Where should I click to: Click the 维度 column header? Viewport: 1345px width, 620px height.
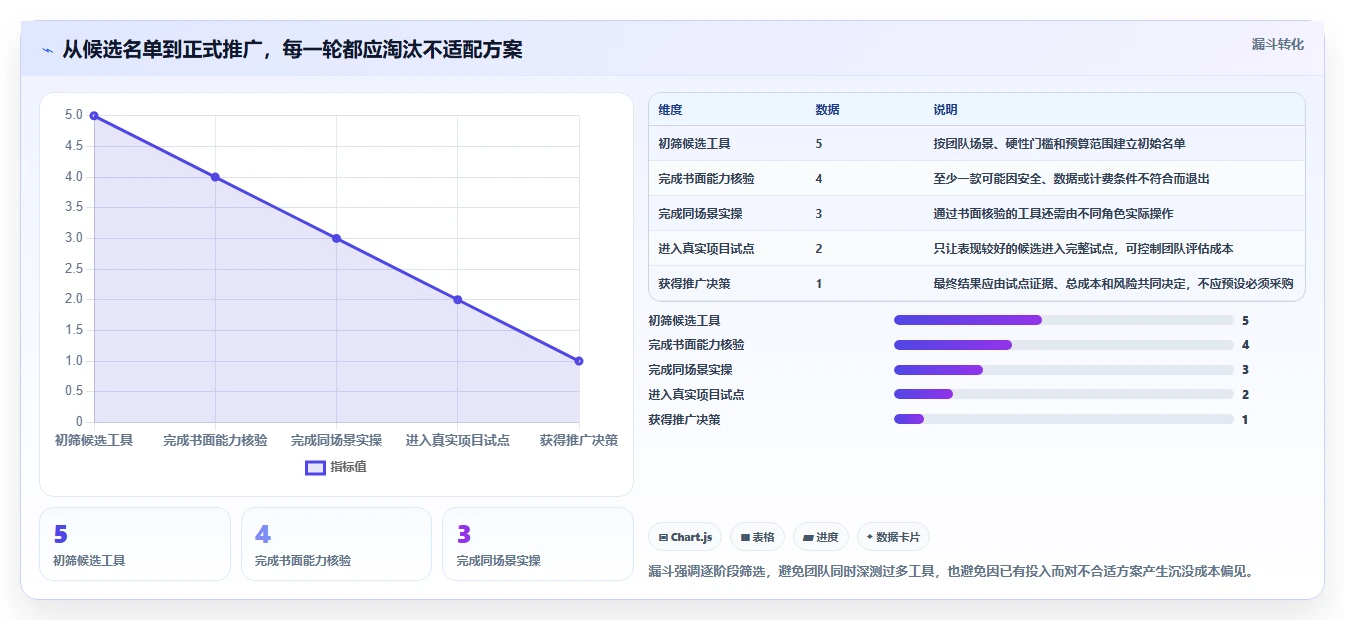670,109
